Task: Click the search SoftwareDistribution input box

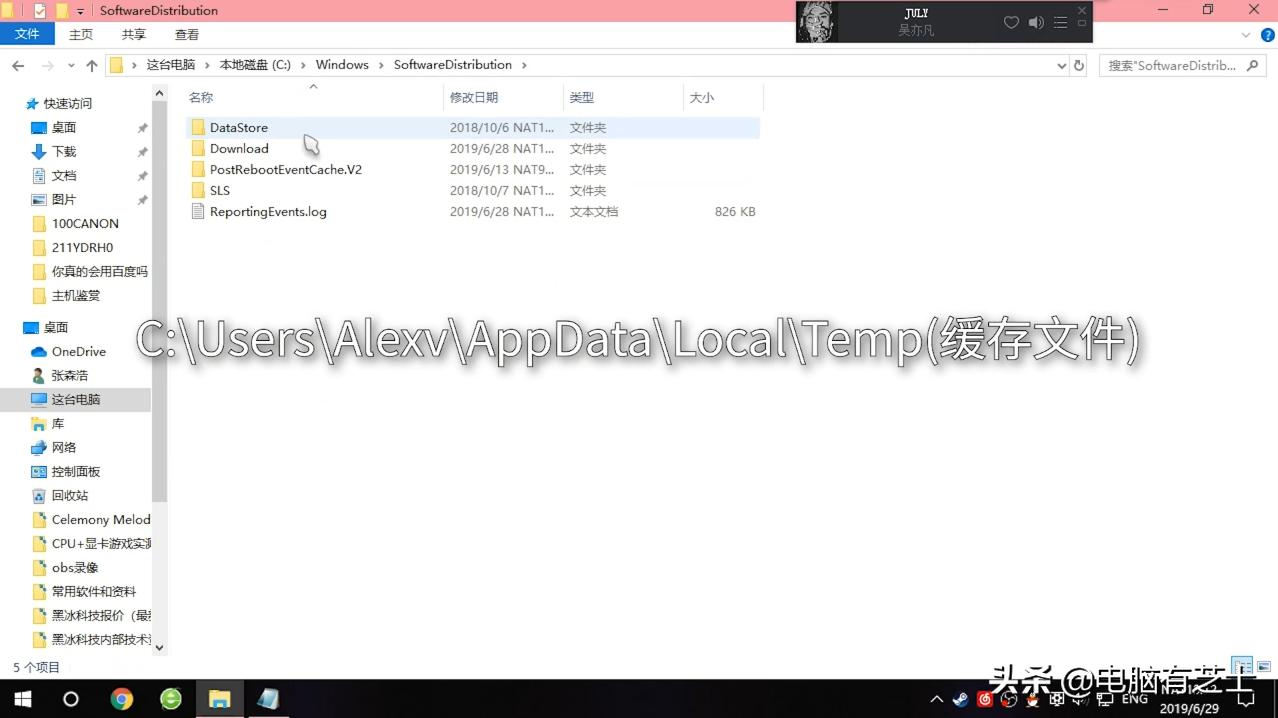Action: point(1171,65)
